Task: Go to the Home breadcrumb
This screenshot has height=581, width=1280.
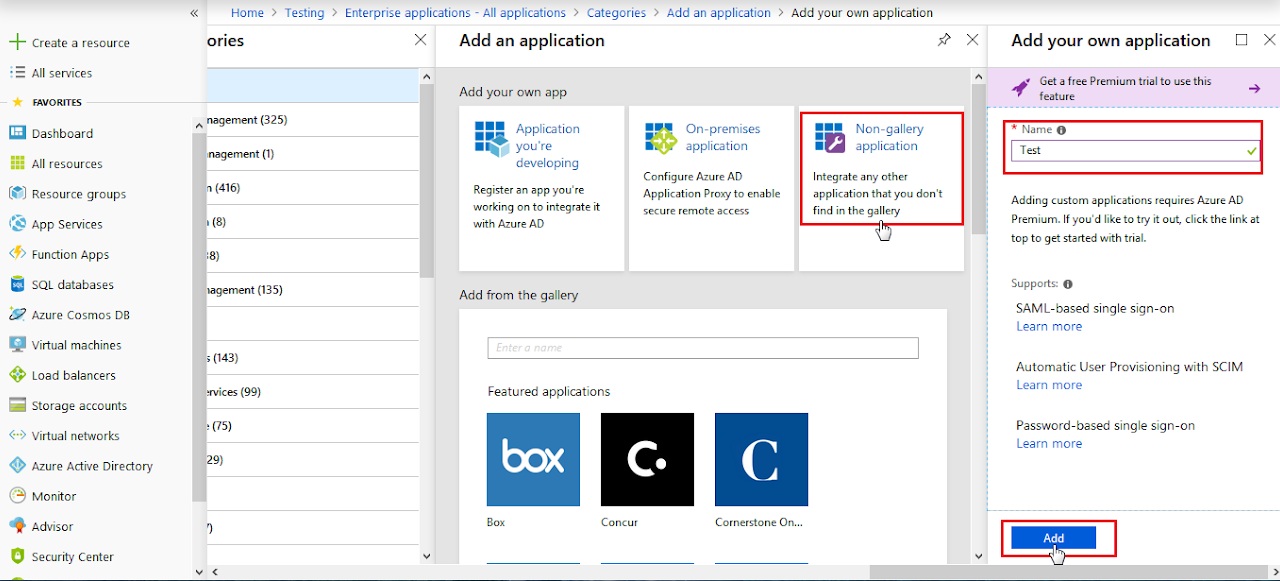Action: [247, 13]
